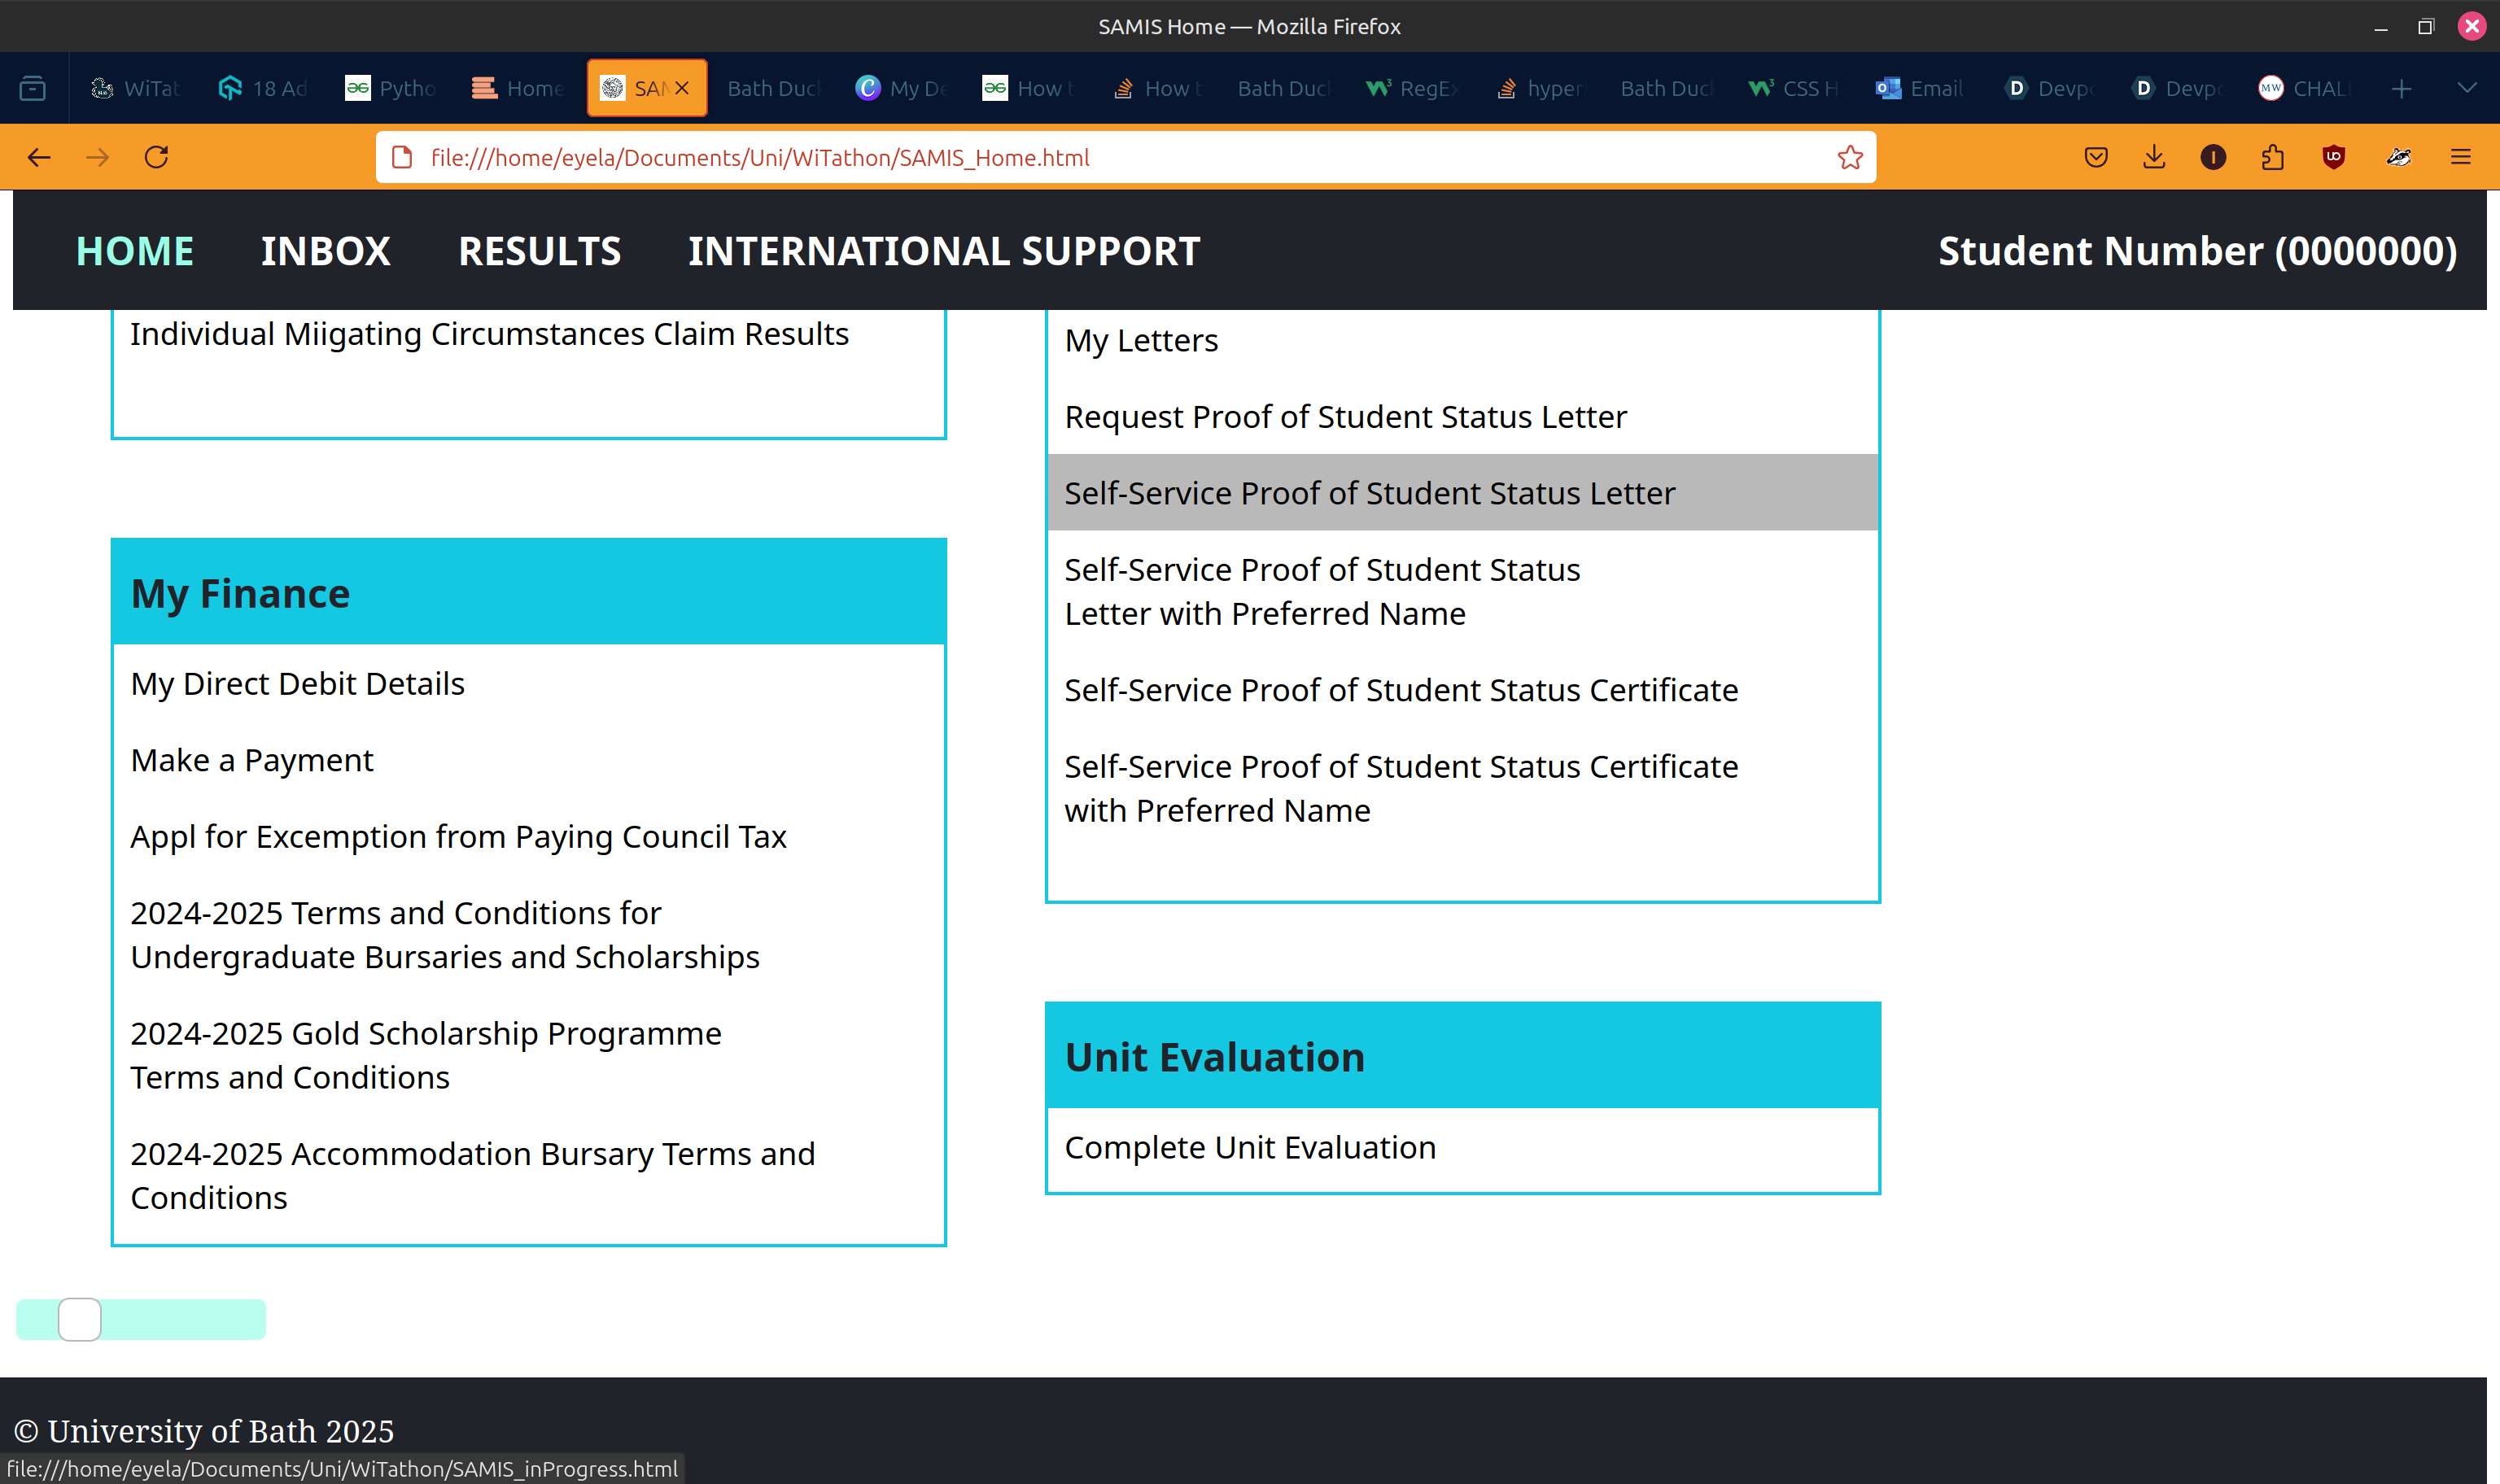
Task: Switch to the Email tab
Action: pos(1920,88)
